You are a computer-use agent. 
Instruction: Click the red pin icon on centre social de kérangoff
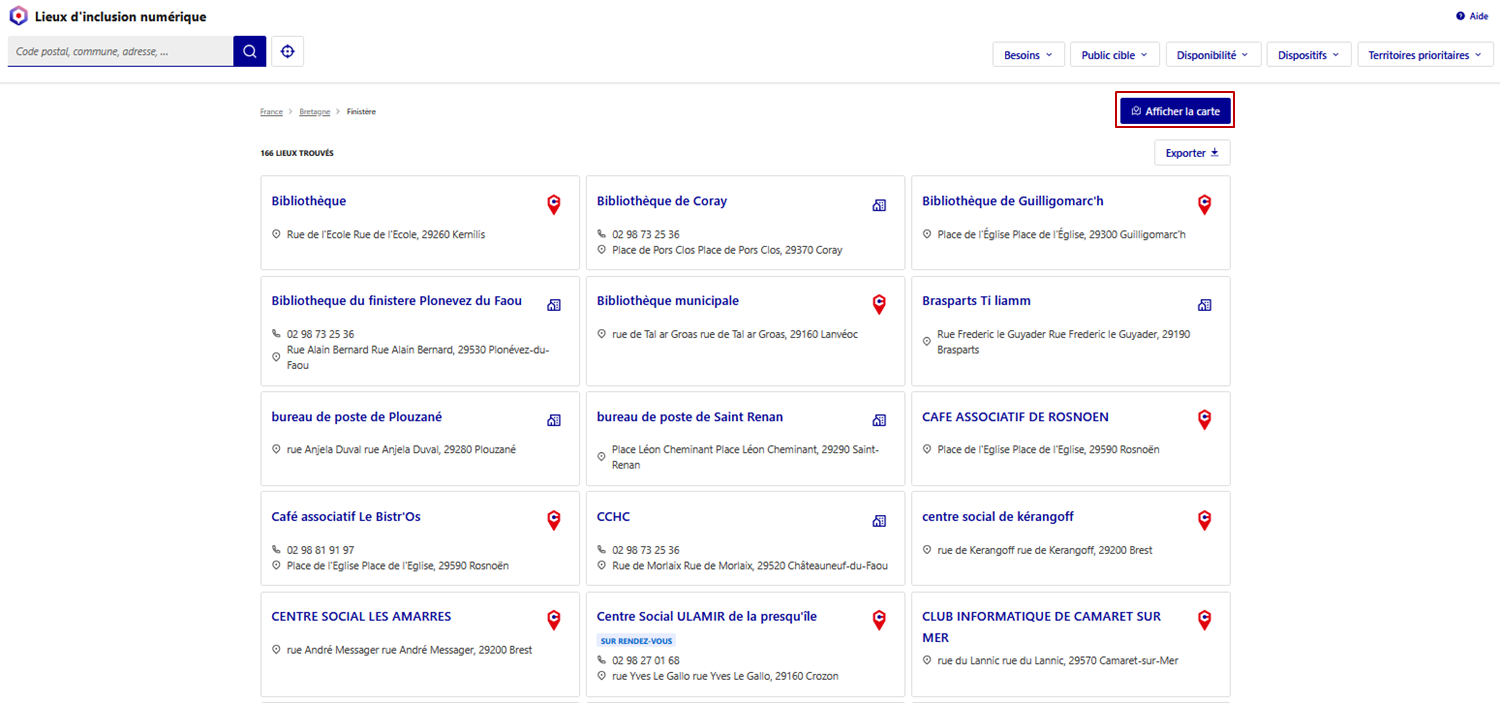click(1204, 520)
